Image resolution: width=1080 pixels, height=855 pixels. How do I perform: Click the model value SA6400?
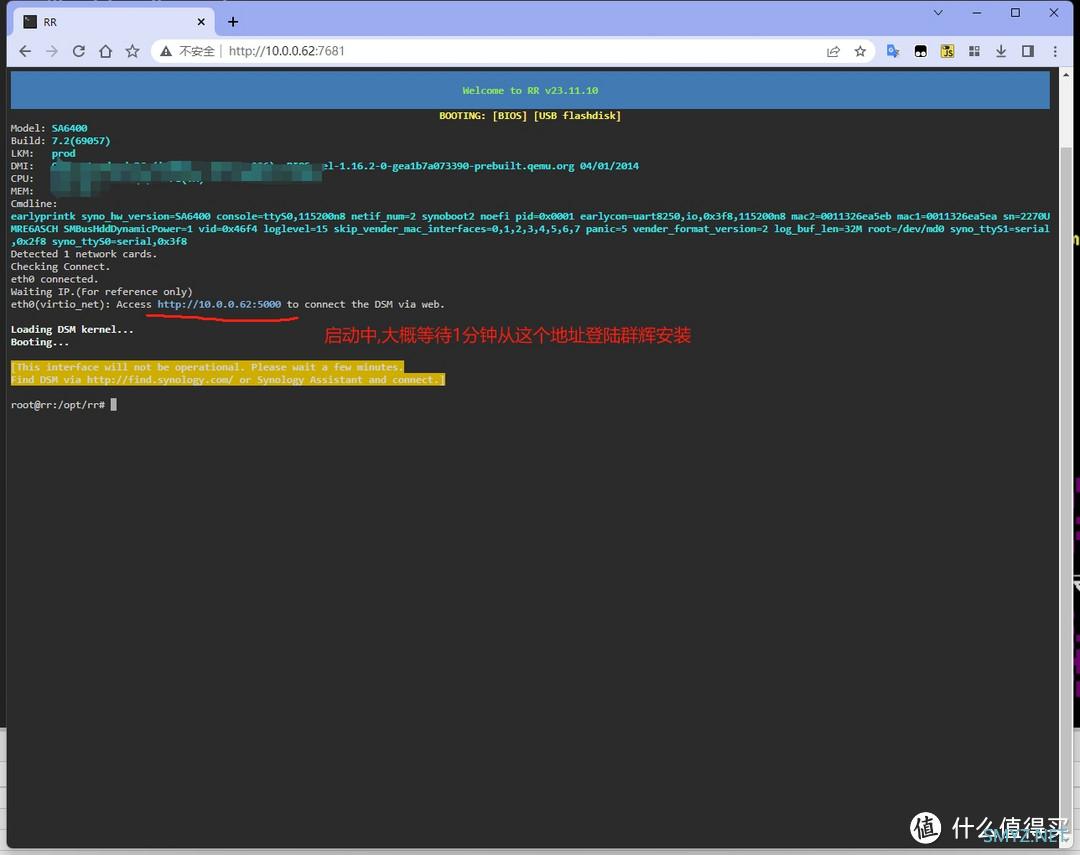pos(70,128)
